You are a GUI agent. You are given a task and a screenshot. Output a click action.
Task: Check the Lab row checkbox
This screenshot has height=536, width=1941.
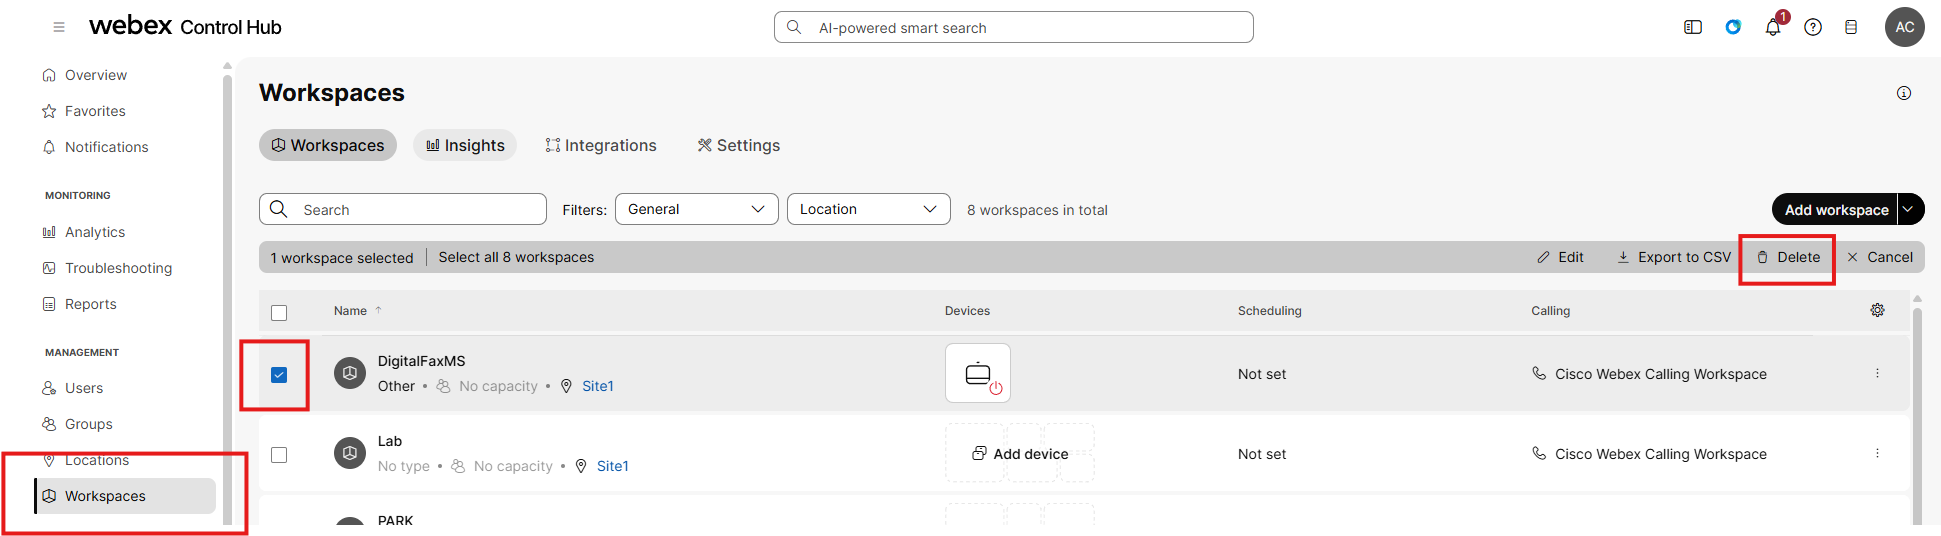tap(279, 455)
